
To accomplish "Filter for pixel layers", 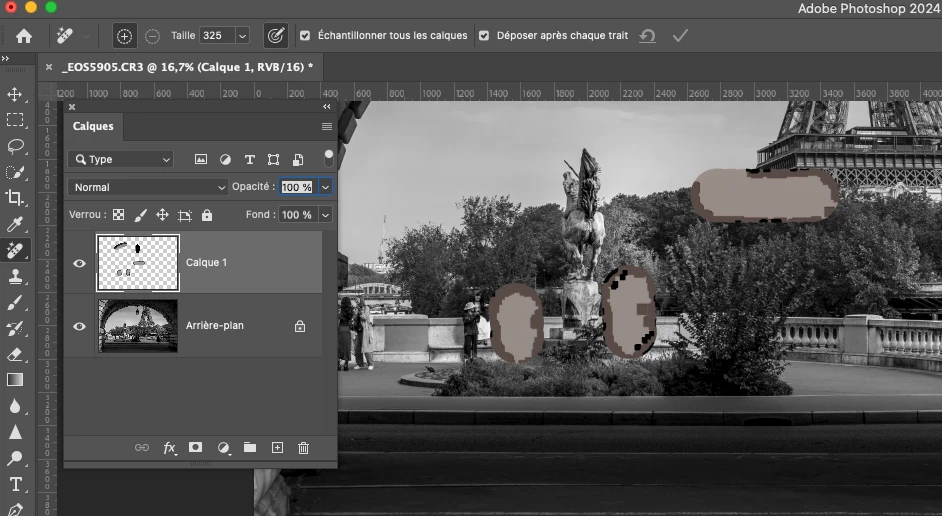I will pos(201,159).
